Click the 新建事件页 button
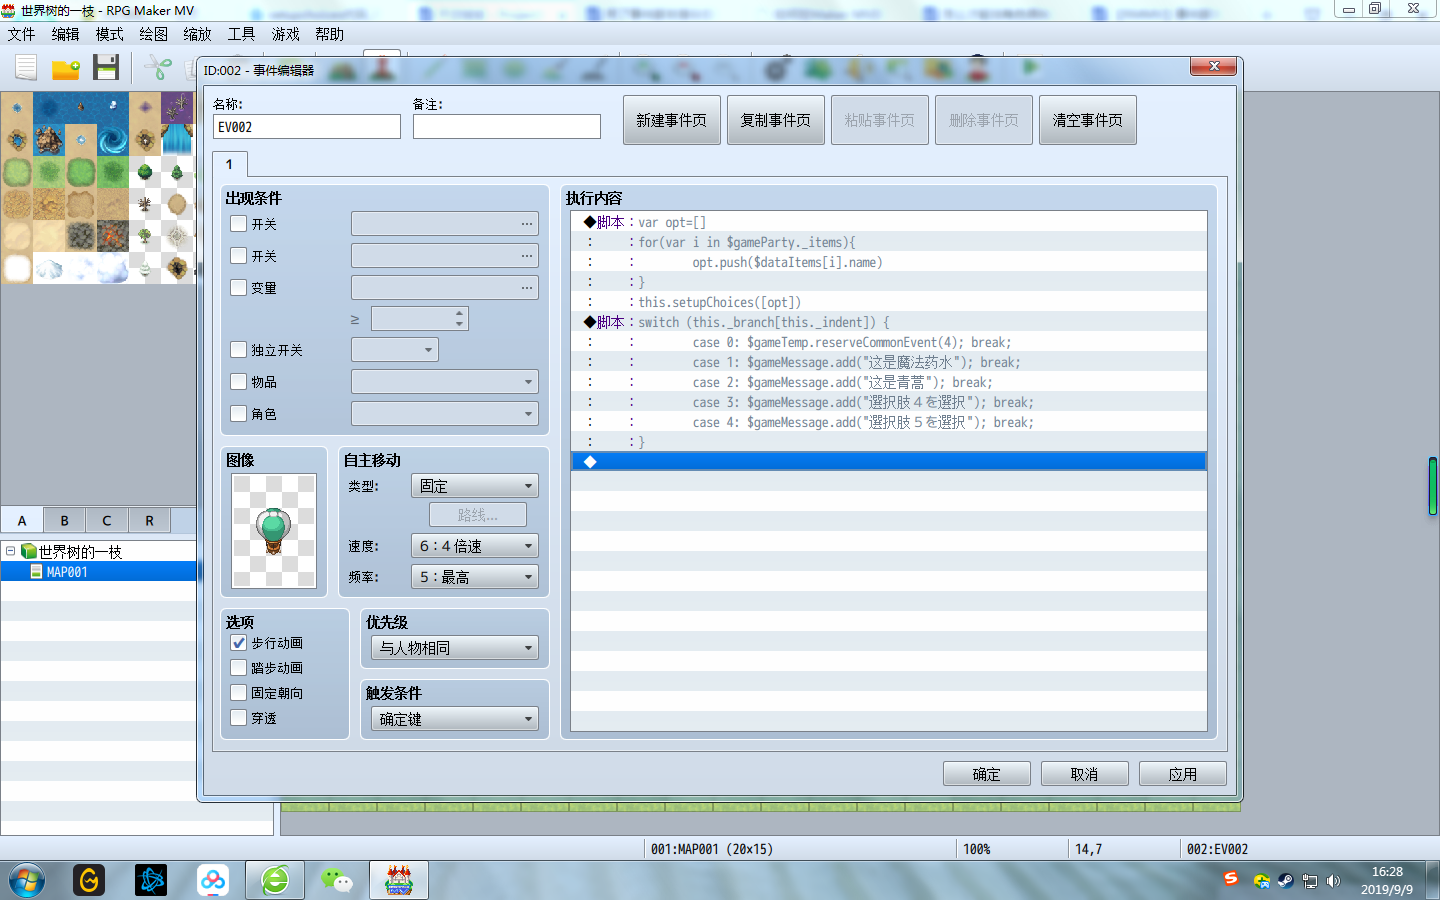Screen dimensions: 1440x900 [x=672, y=120]
